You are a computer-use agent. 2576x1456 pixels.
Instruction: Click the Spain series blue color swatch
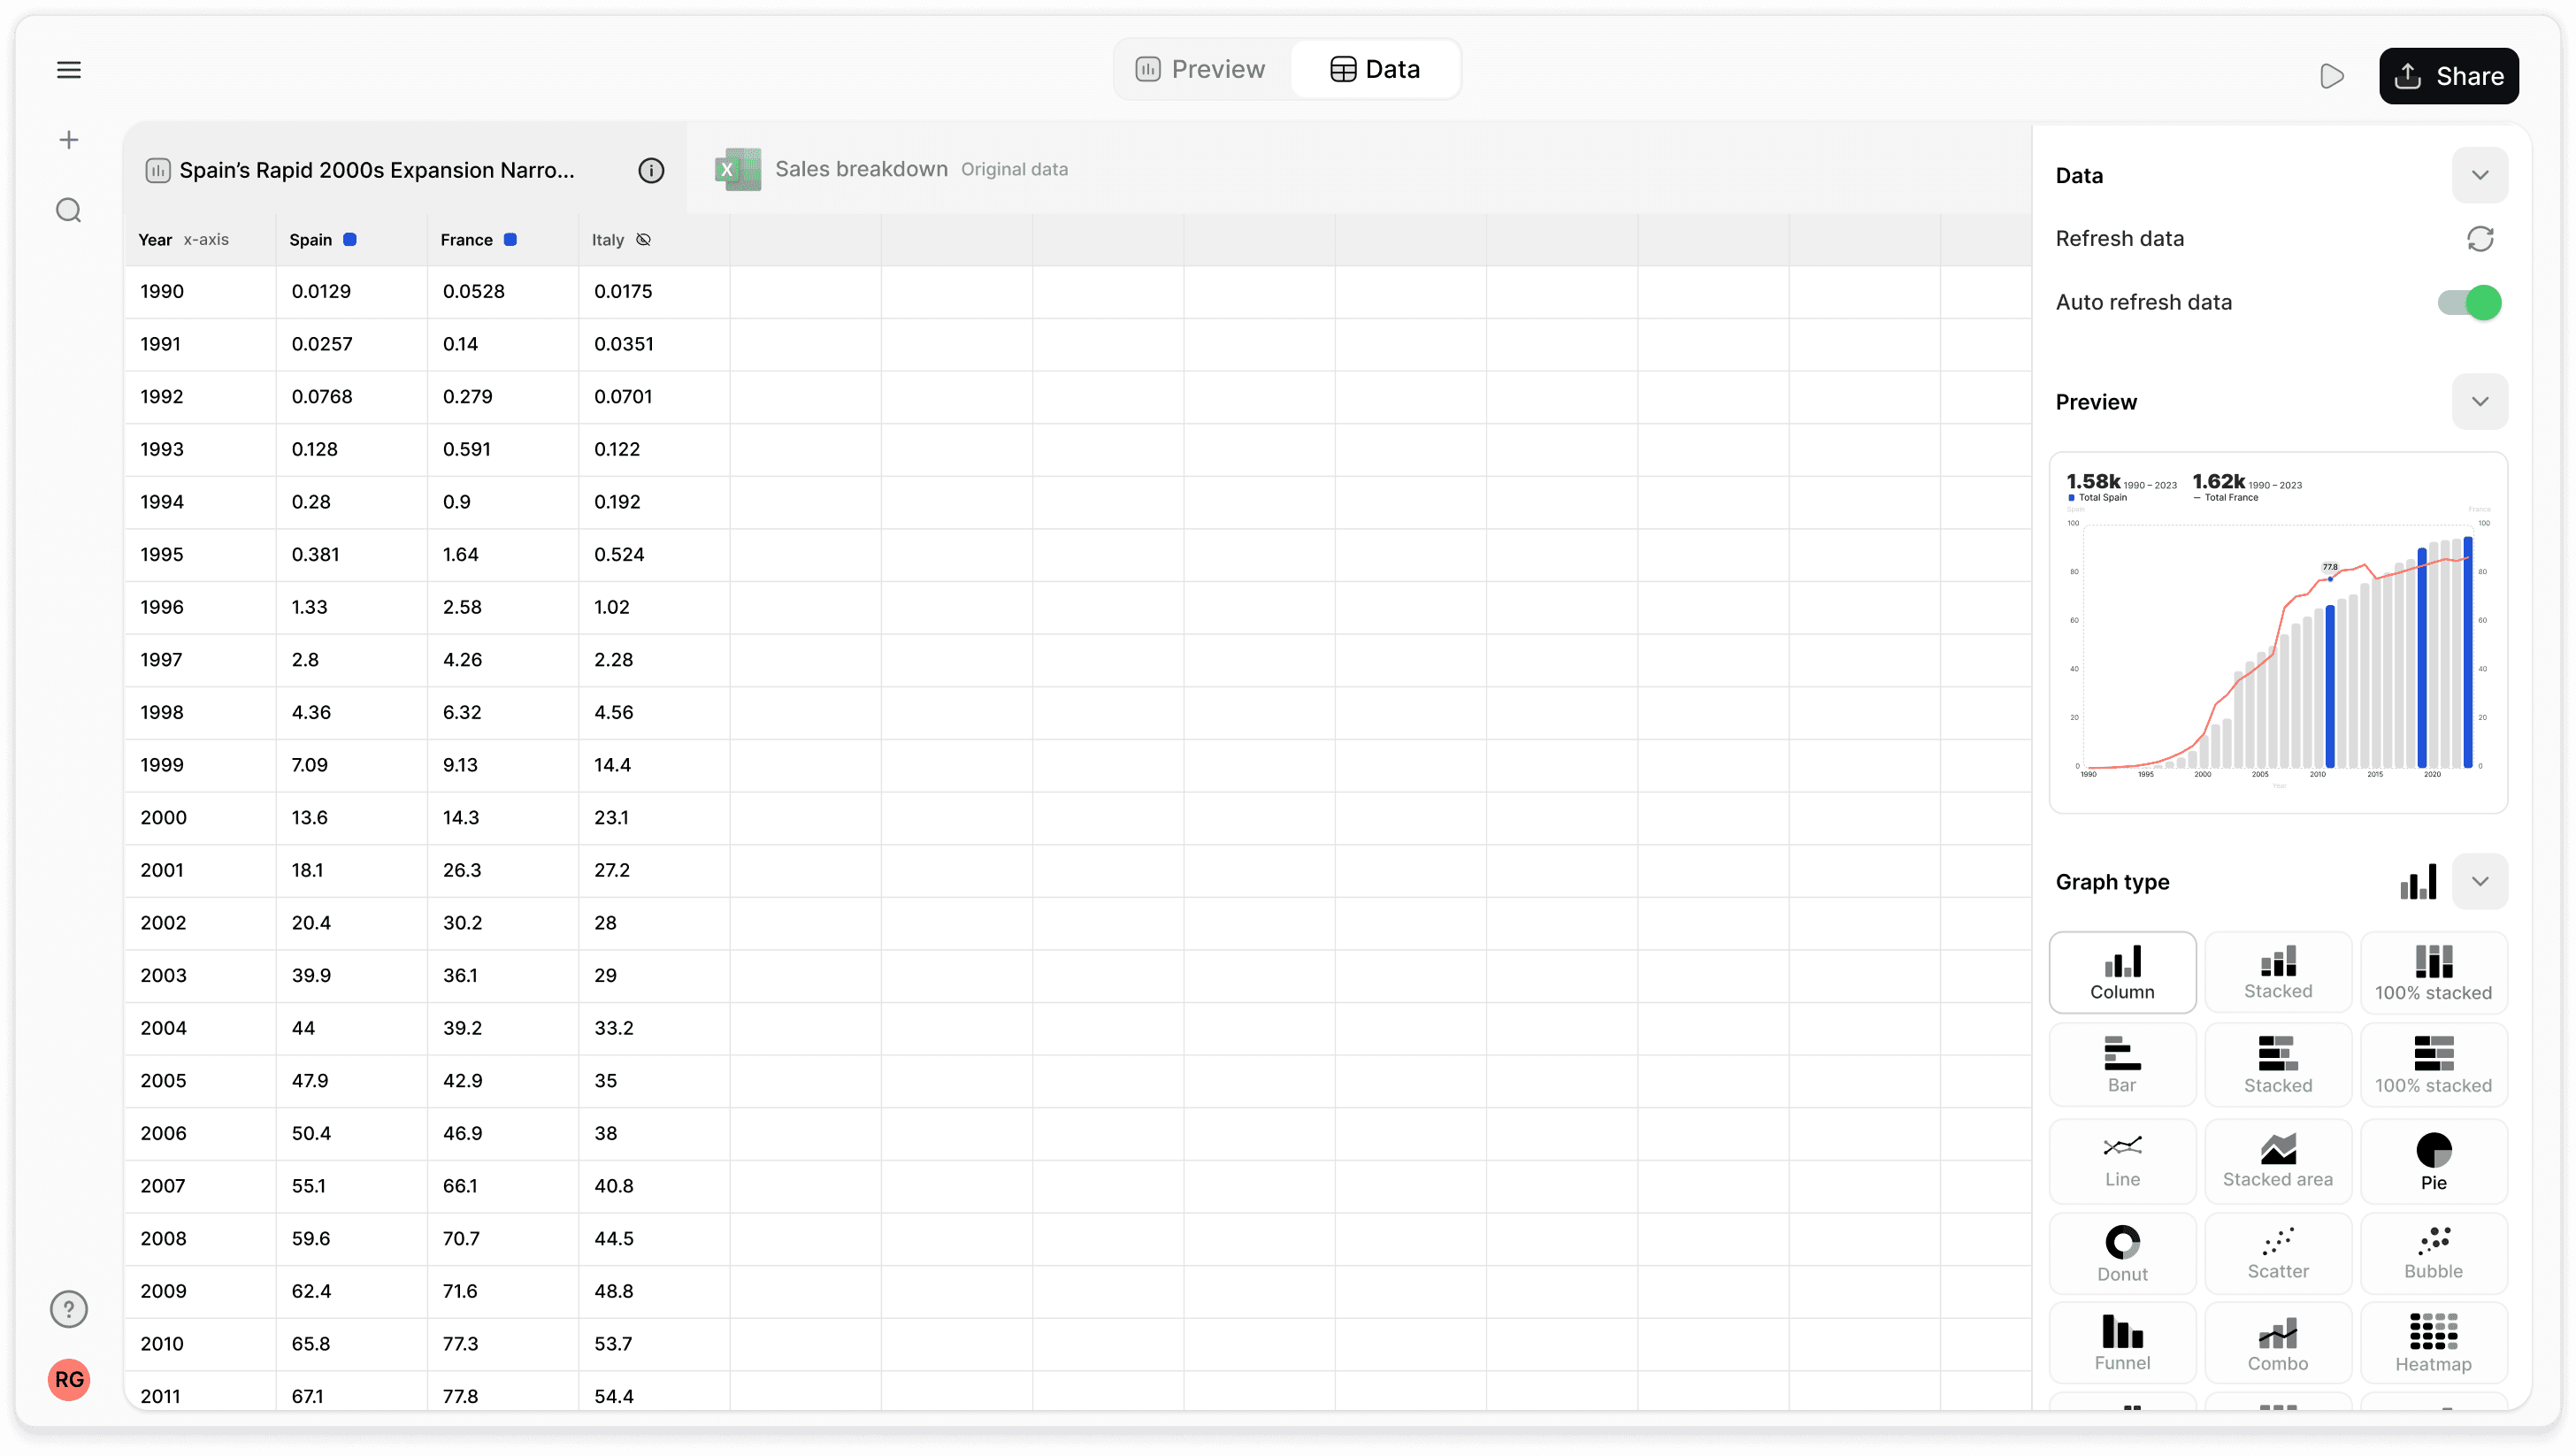[x=350, y=240]
